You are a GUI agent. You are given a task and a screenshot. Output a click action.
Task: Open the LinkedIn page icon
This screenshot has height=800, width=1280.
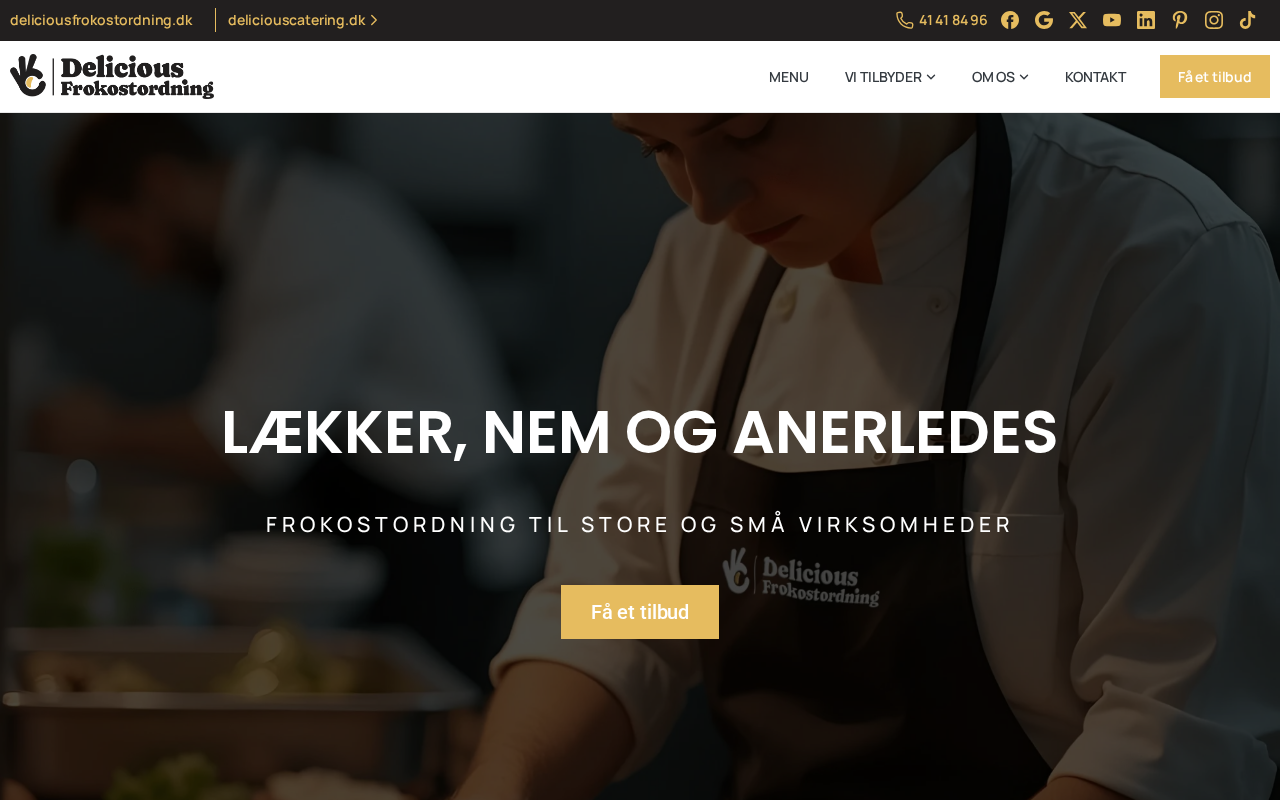click(1146, 20)
